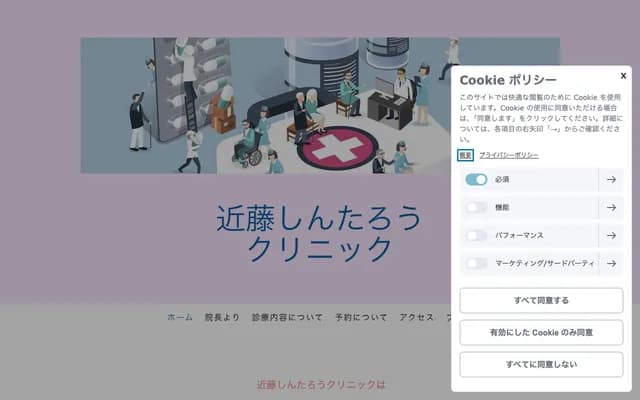The height and width of the screenshot is (400, 640).
Task: Go to ホーム in site navigation
Action: point(180,317)
